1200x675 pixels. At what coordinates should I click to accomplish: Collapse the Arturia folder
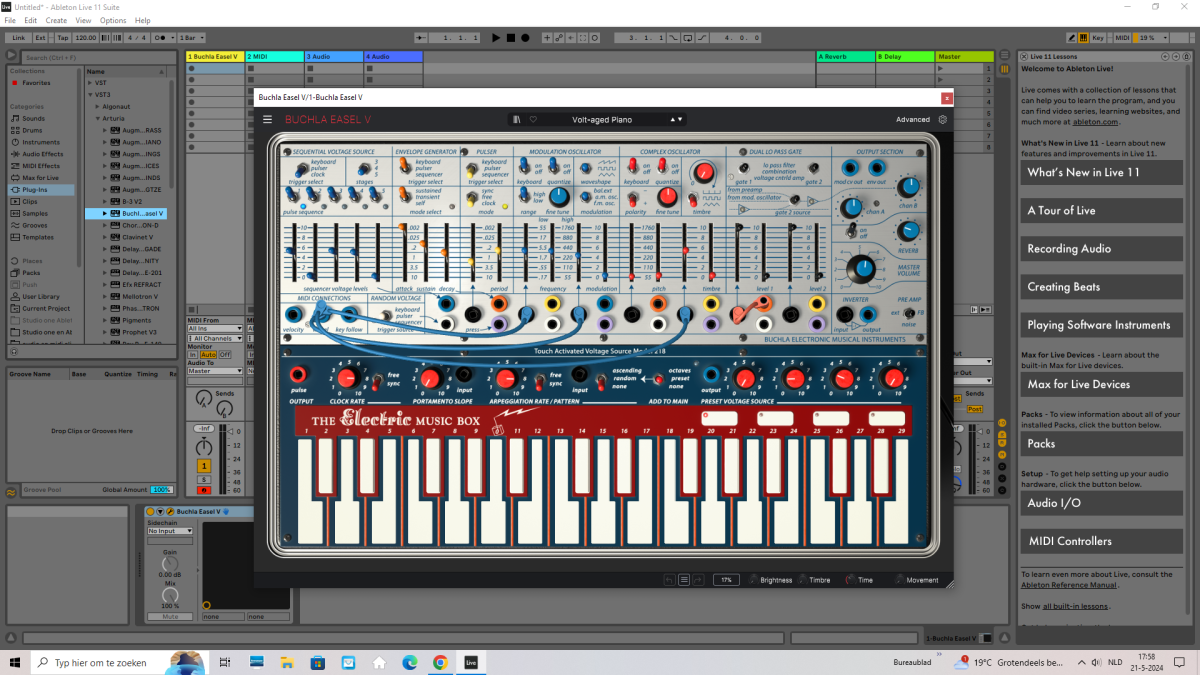point(98,119)
